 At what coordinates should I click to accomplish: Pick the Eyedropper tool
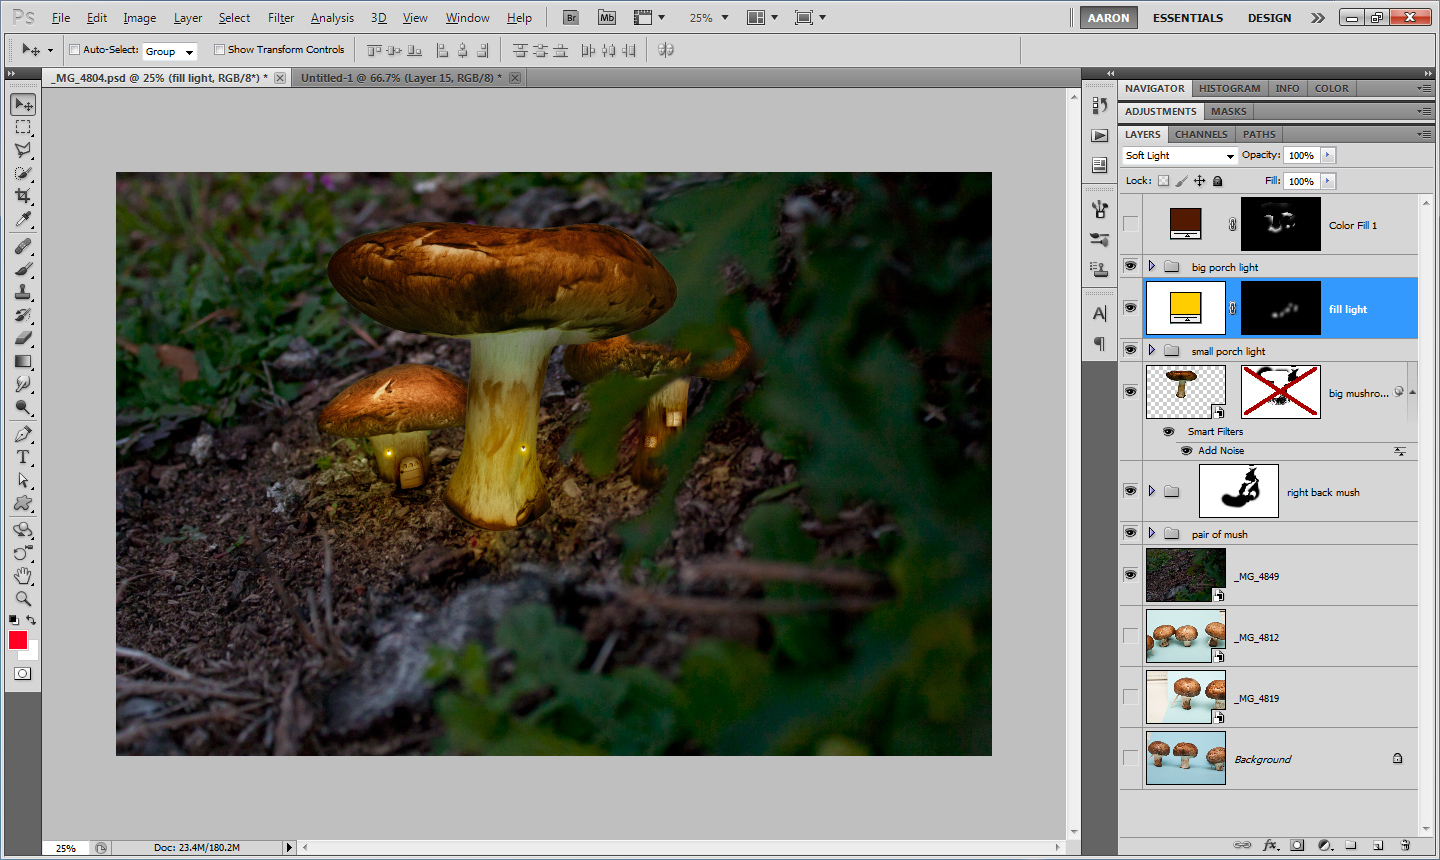[23, 220]
